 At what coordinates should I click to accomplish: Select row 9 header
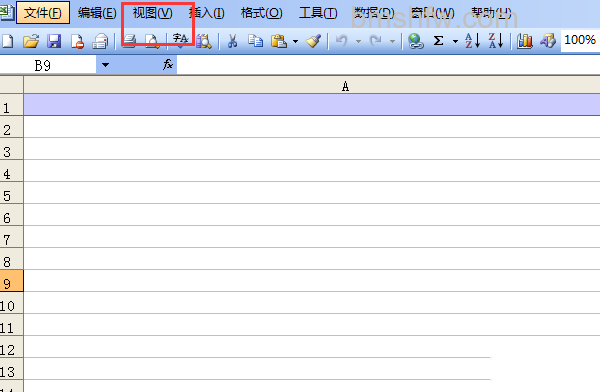11,281
